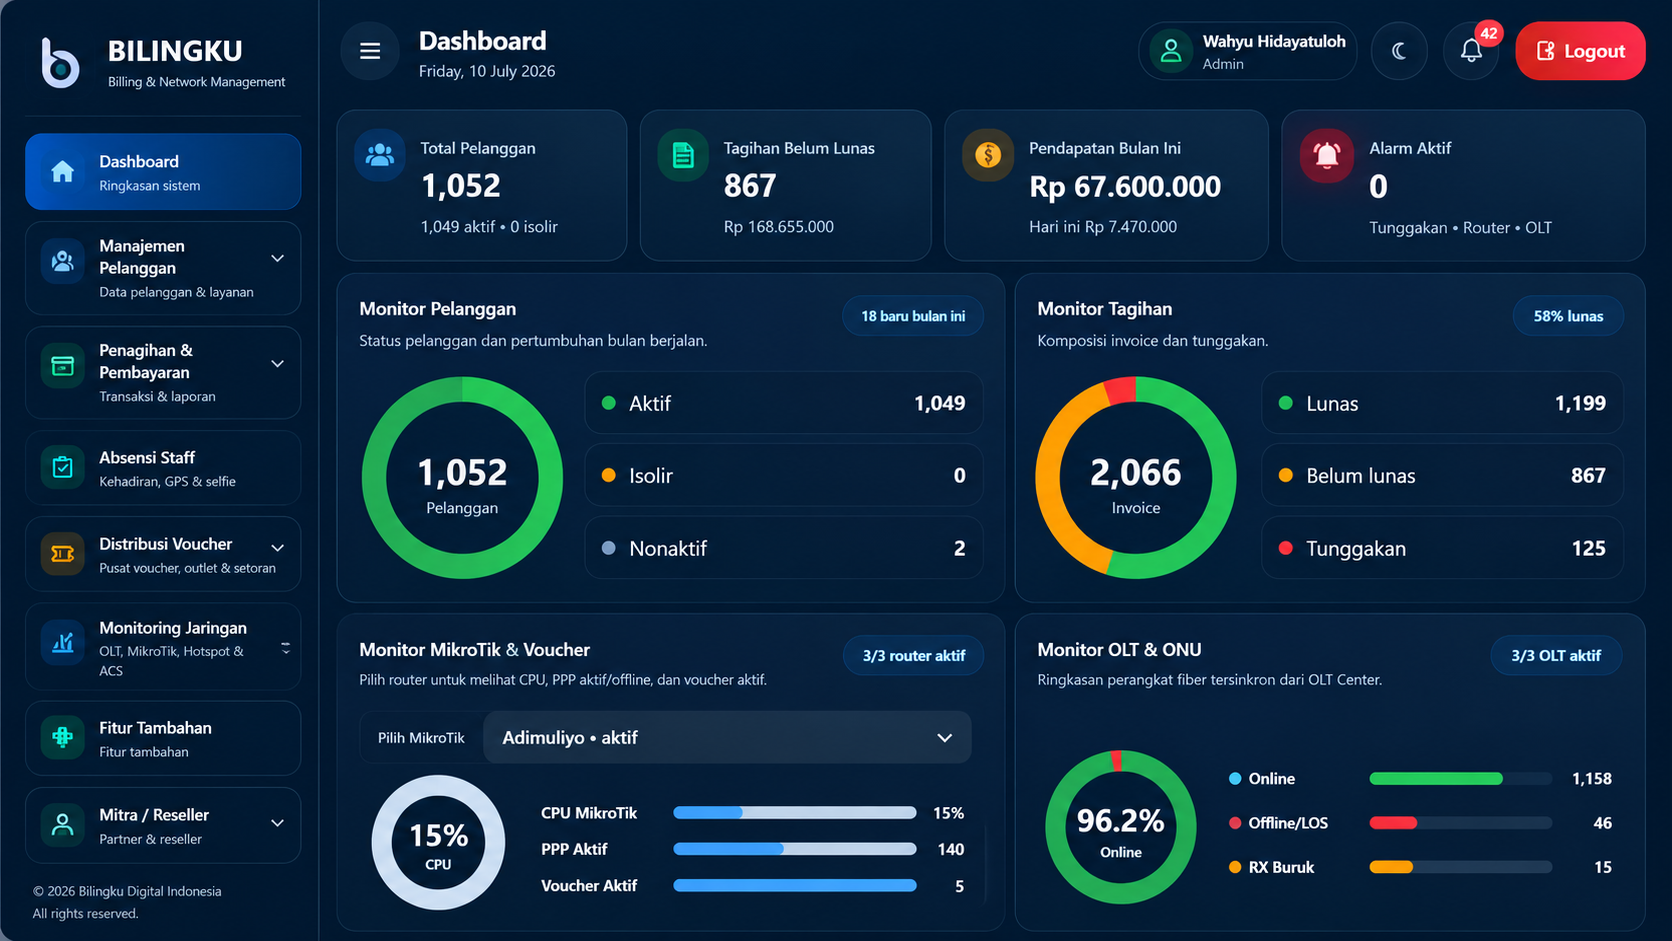Click the Logout button
The width and height of the screenshot is (1672, 941).
click(1580, 51)
